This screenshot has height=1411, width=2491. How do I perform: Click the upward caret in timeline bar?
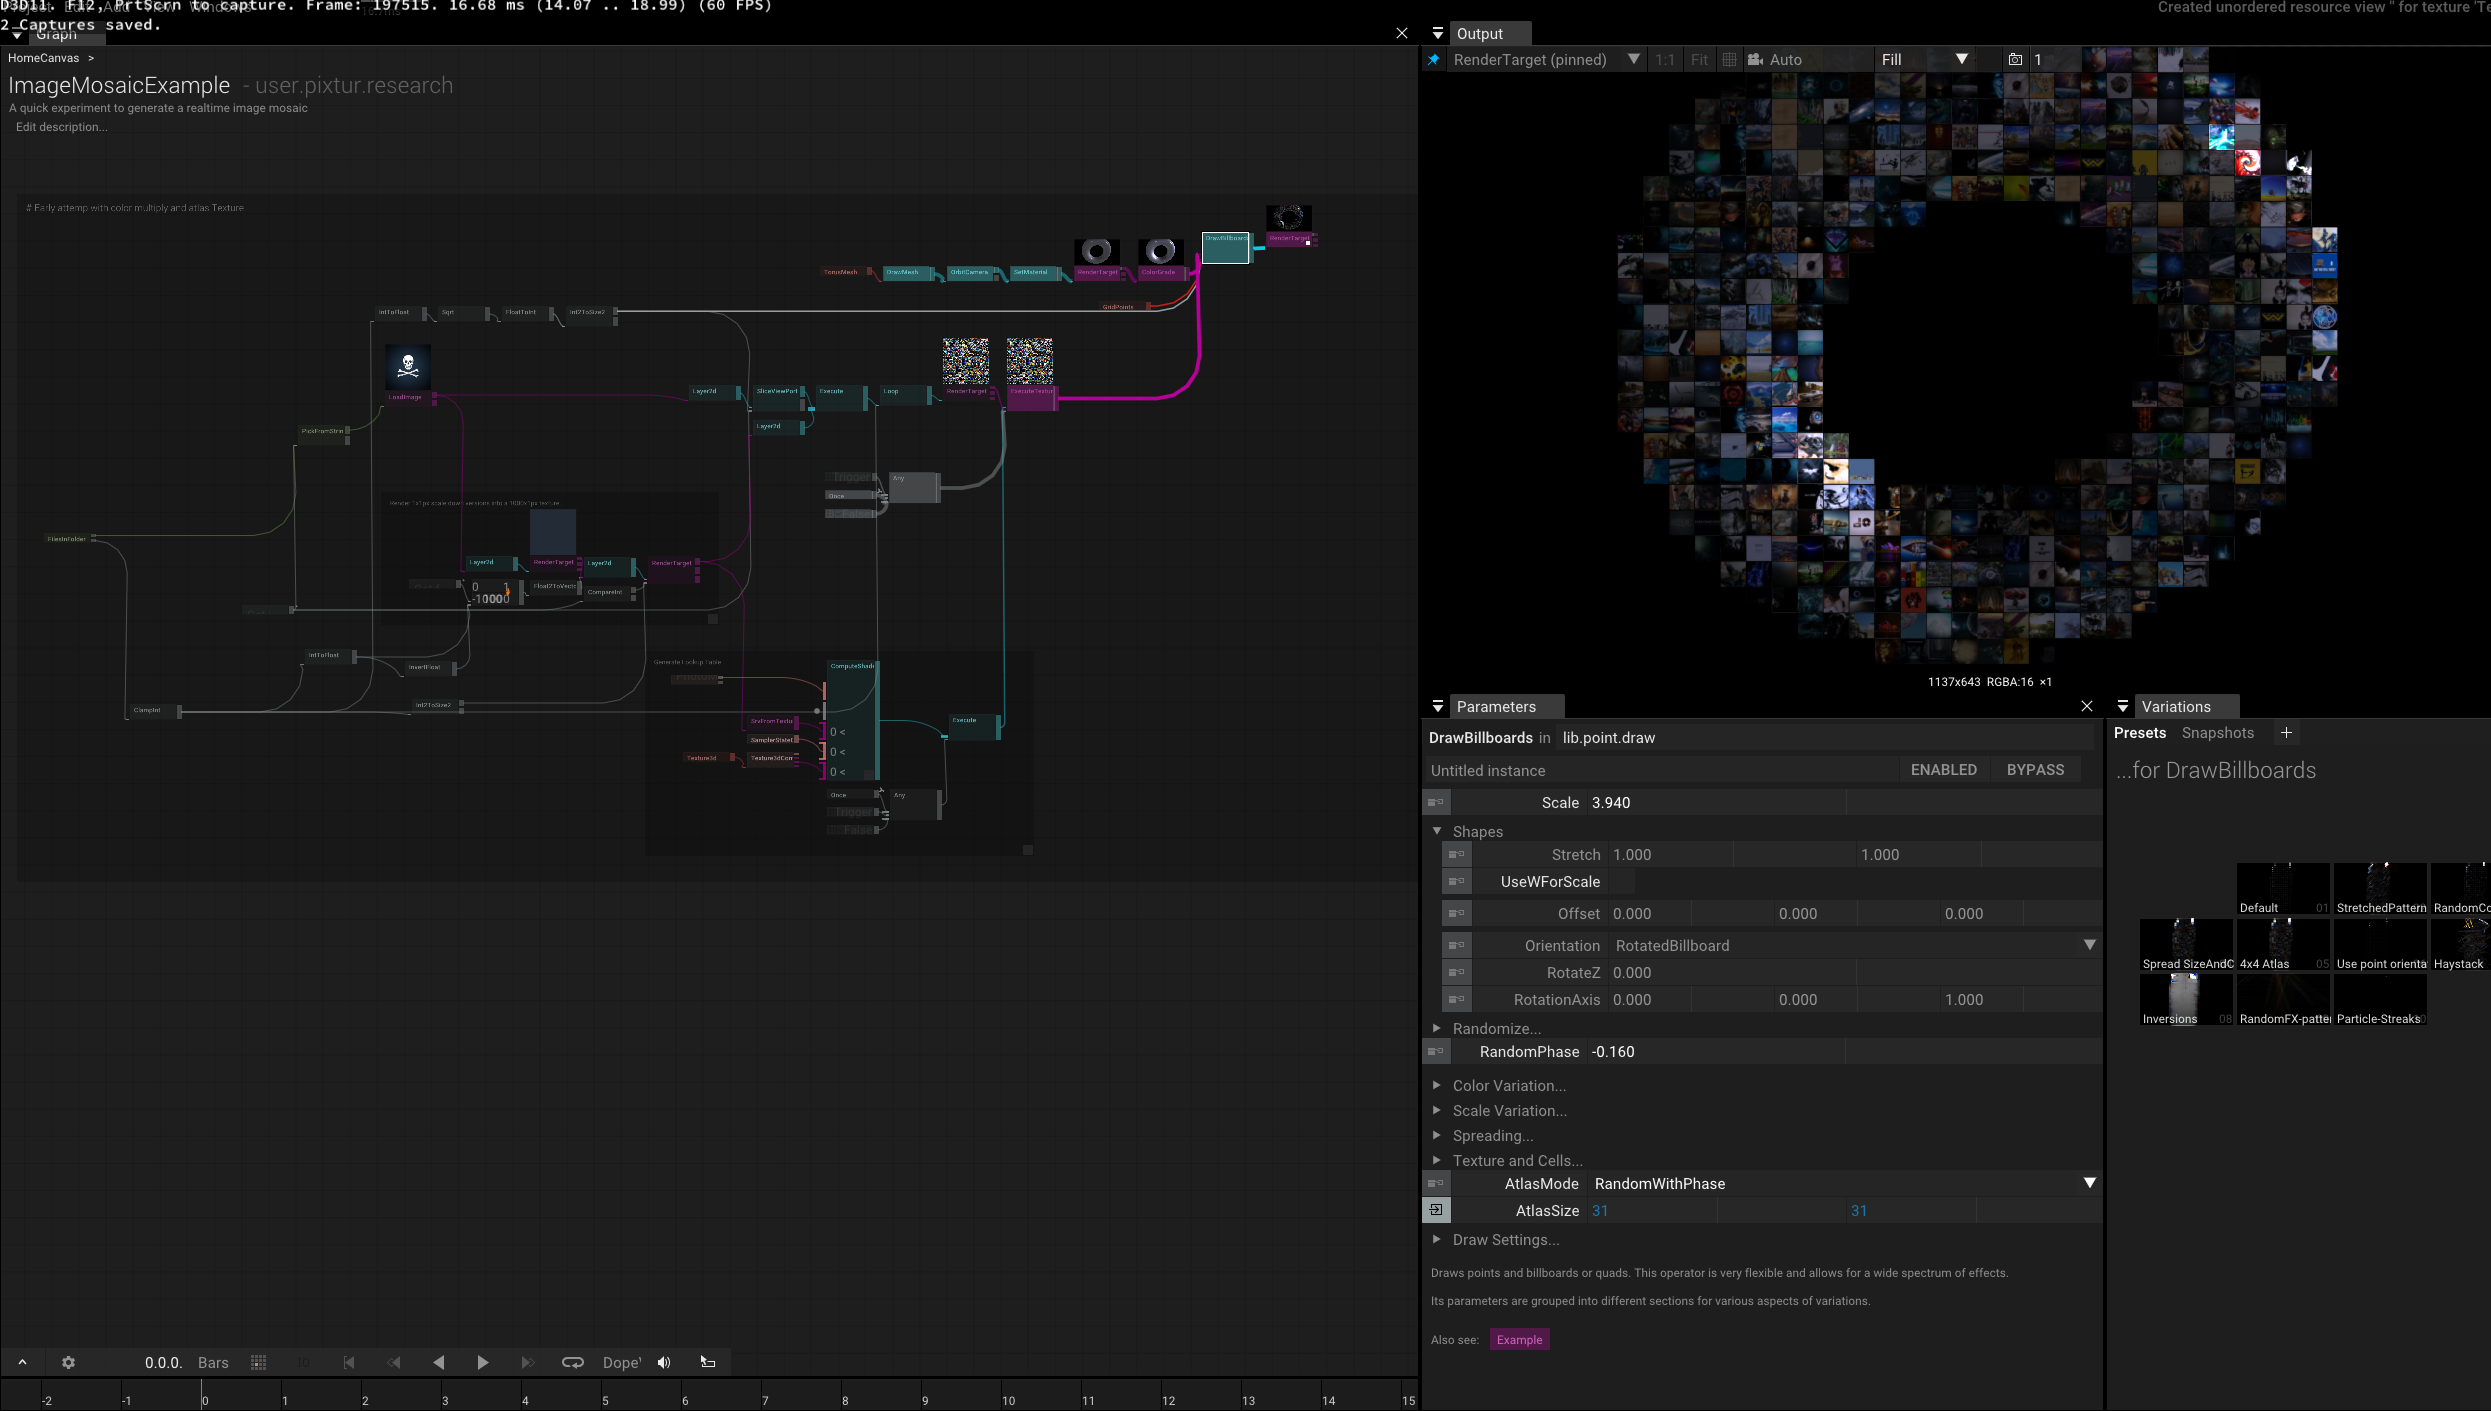[x=22, y=1362]
